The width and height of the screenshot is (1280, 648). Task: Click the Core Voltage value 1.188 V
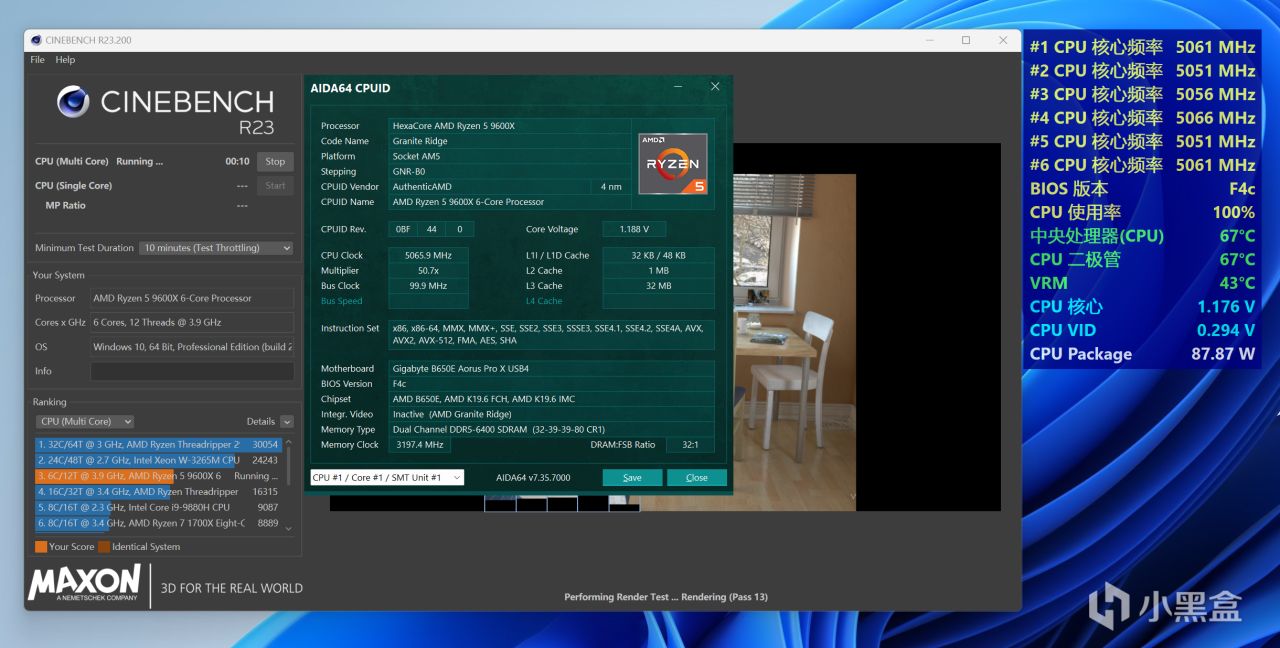pyautogui.click(x=634, y=229)
